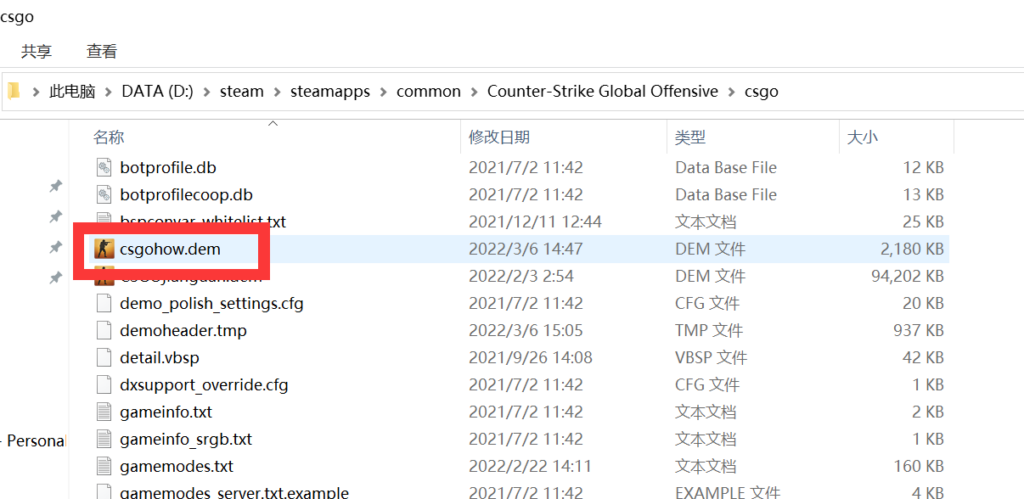Expand chevron before 此电脑 in path
1024x499 pixels.
point(36,92)
